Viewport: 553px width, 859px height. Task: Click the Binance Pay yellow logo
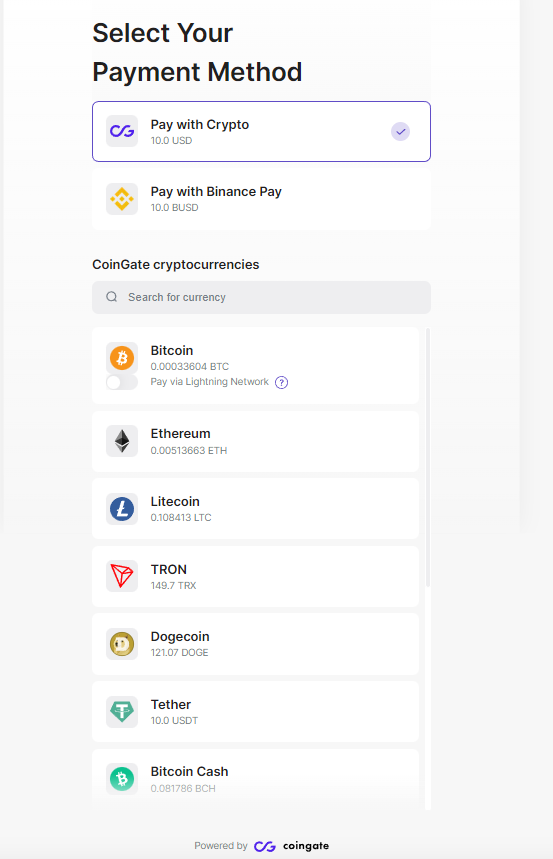point(122,199)
